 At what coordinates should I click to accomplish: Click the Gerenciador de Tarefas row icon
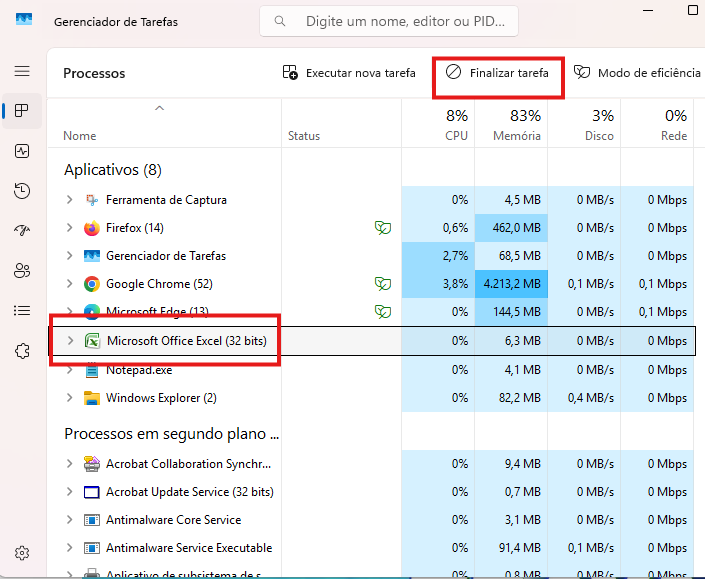click(x=92, y=256)
